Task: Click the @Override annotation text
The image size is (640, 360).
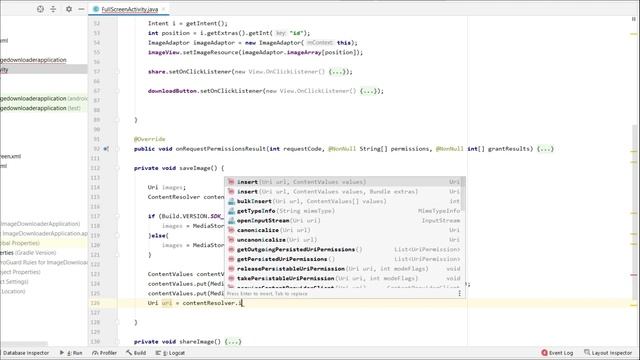Action: [149, 139]
